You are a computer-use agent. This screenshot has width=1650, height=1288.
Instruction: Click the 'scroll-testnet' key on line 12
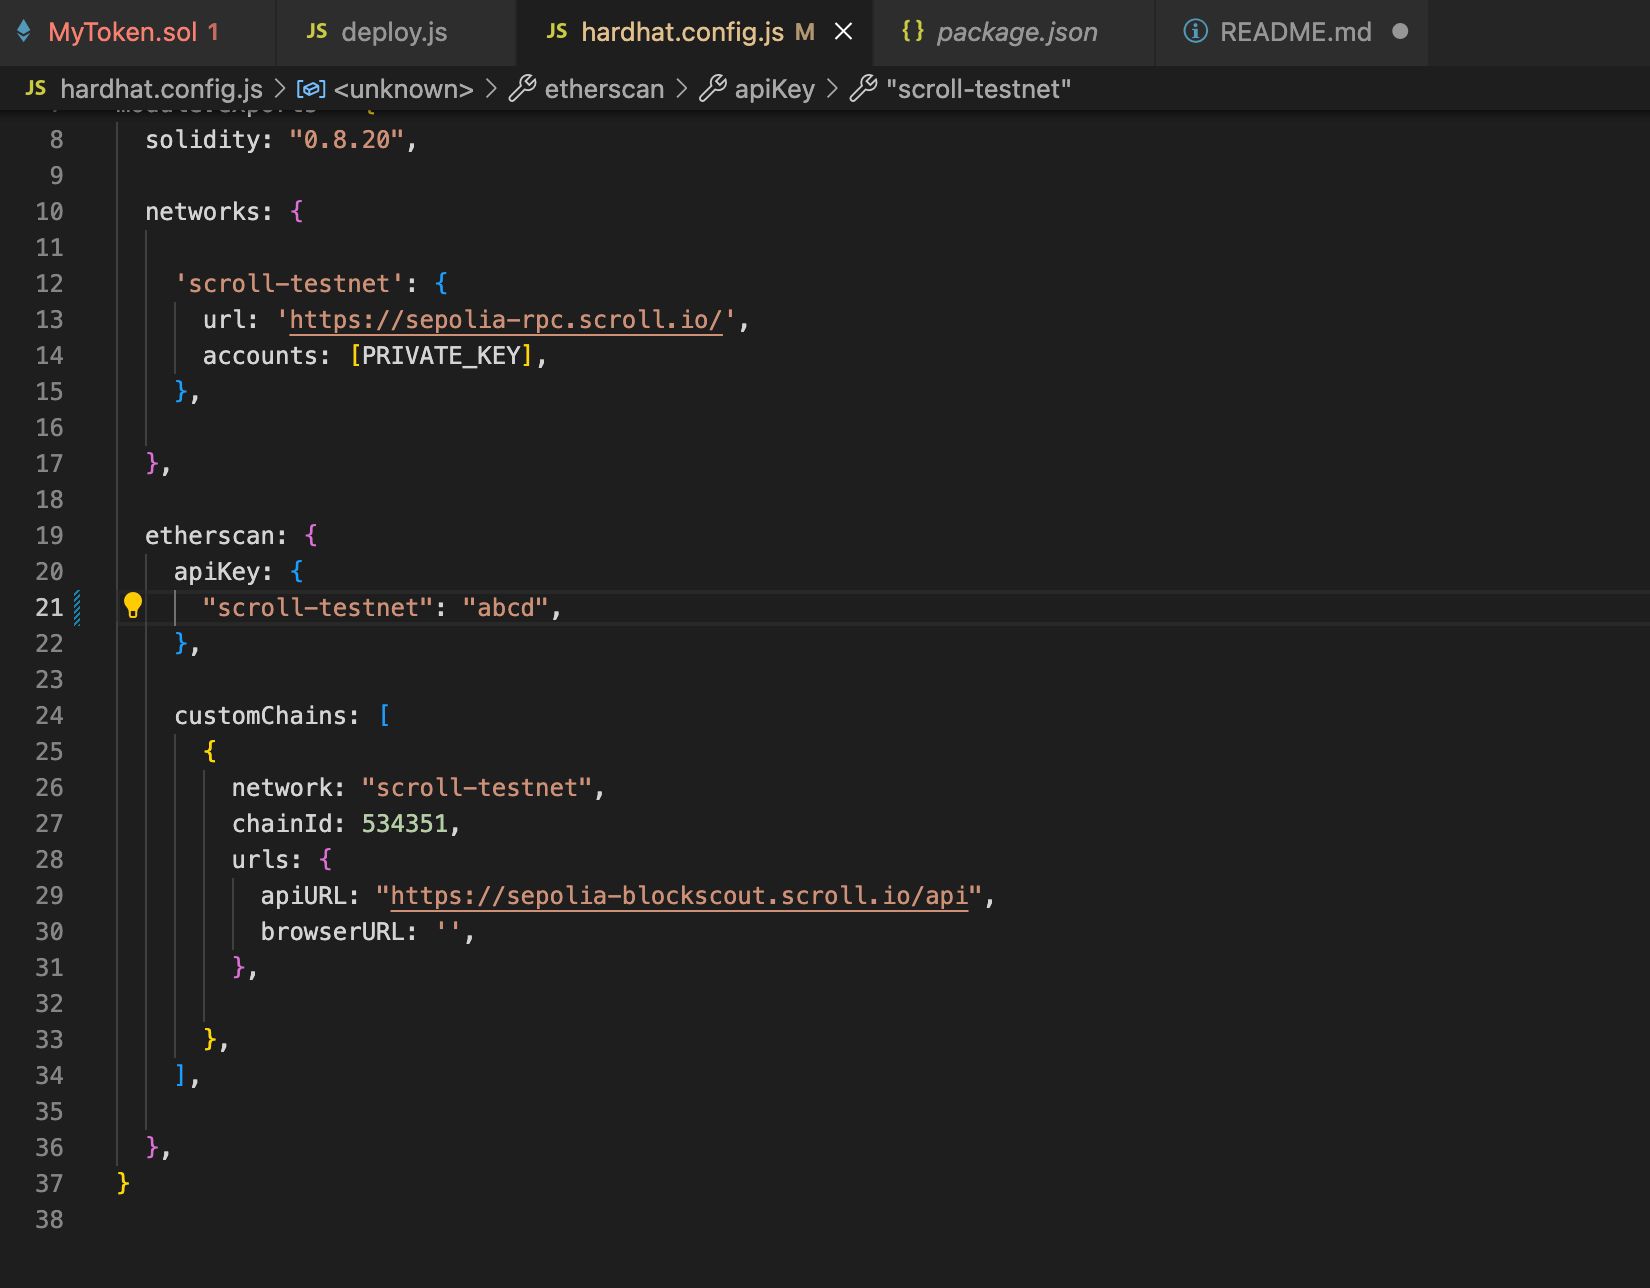[289, 284]
